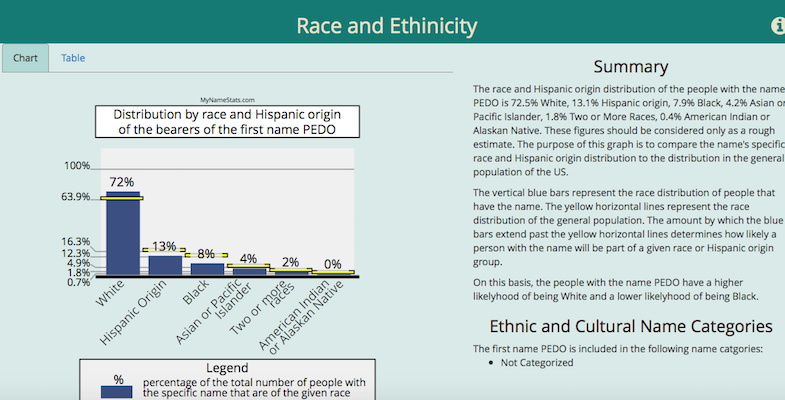
Task: Click the blue White bar in chart
Action: click(x=123, y=235)
